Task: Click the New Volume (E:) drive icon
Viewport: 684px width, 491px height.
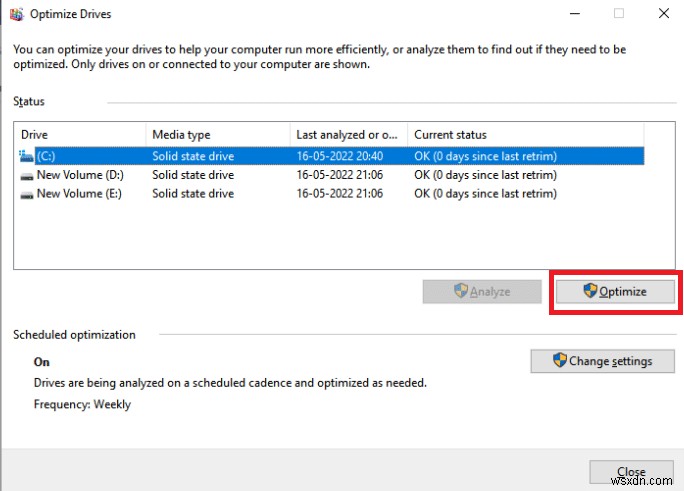Action: 26,194
